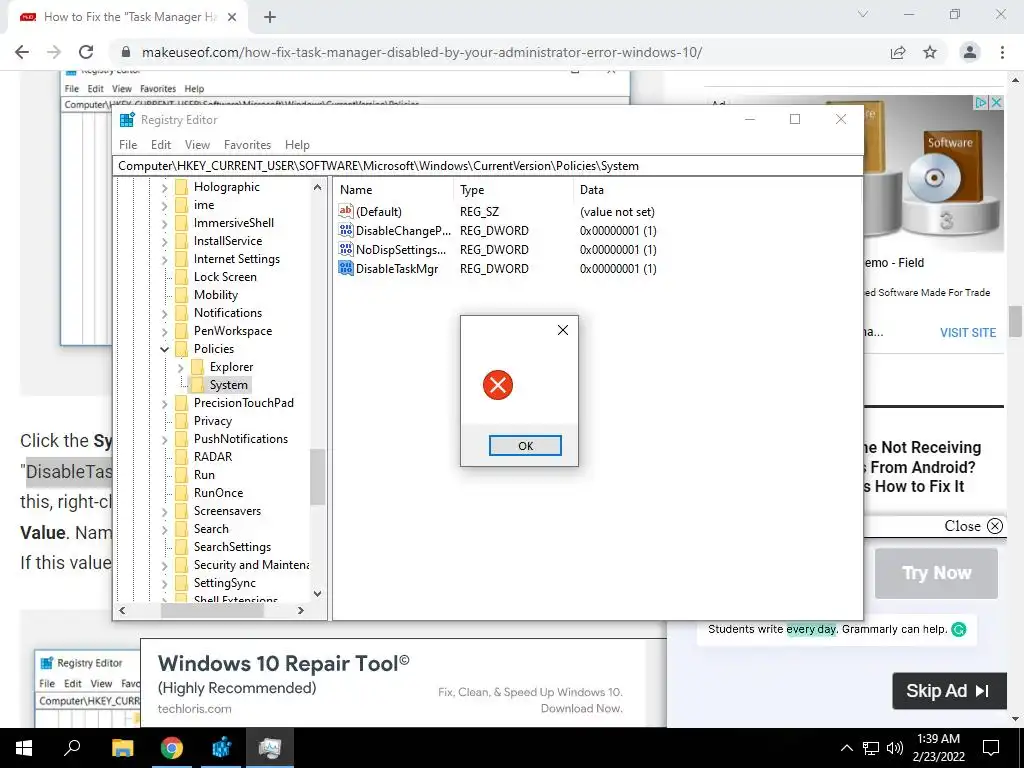Expand the Internet Settings node
This screenshot has height=768, width=1024.
(165, 259)
